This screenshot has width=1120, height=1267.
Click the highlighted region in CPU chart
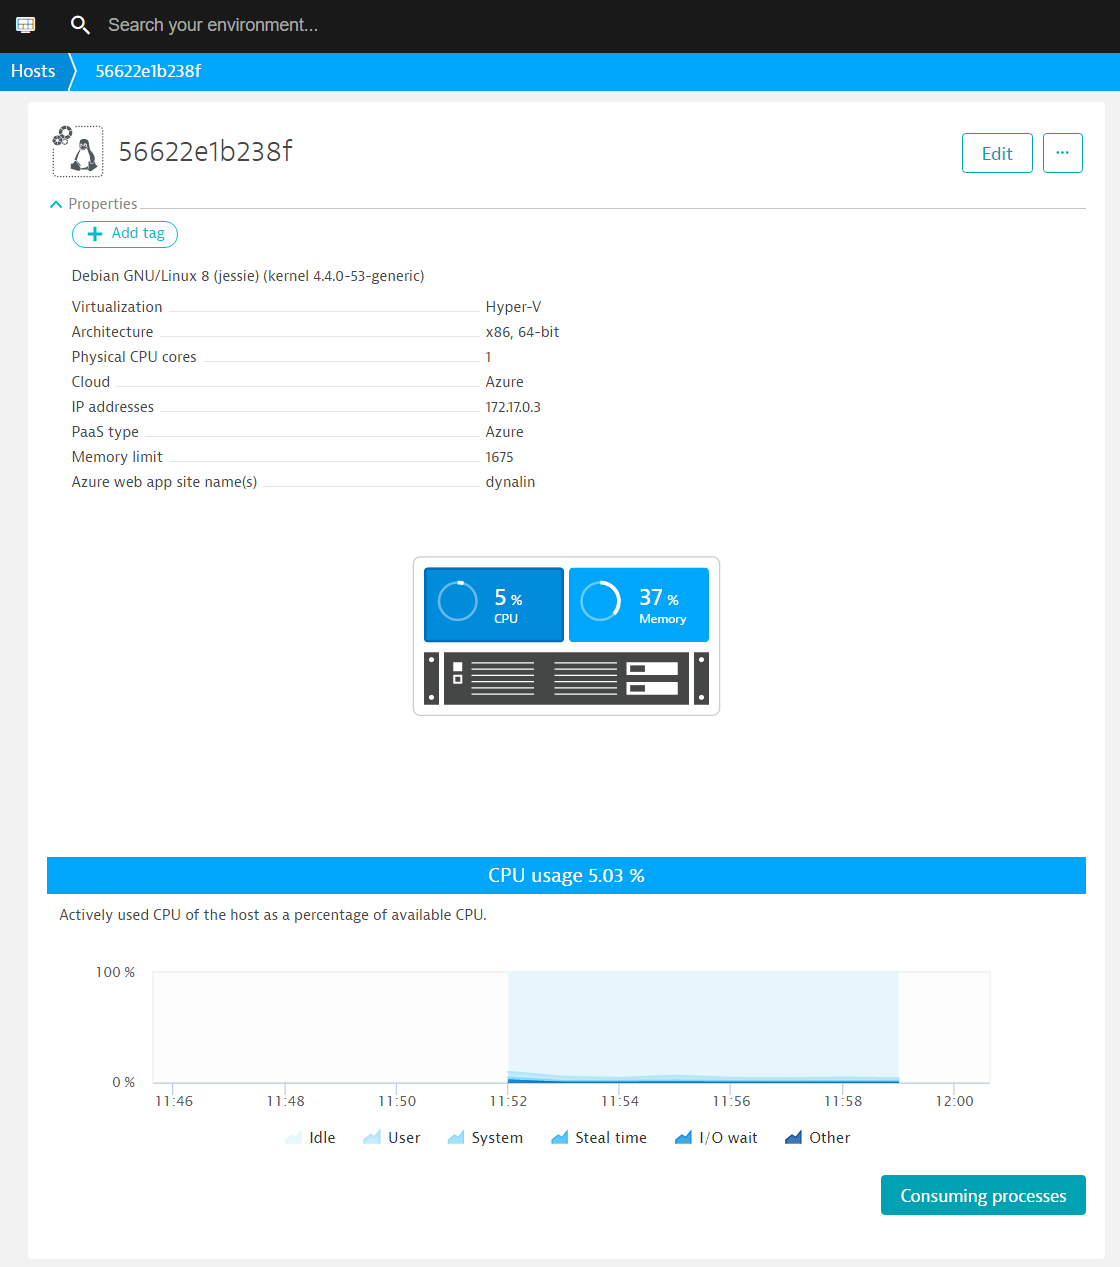(x=703, y=1027)
